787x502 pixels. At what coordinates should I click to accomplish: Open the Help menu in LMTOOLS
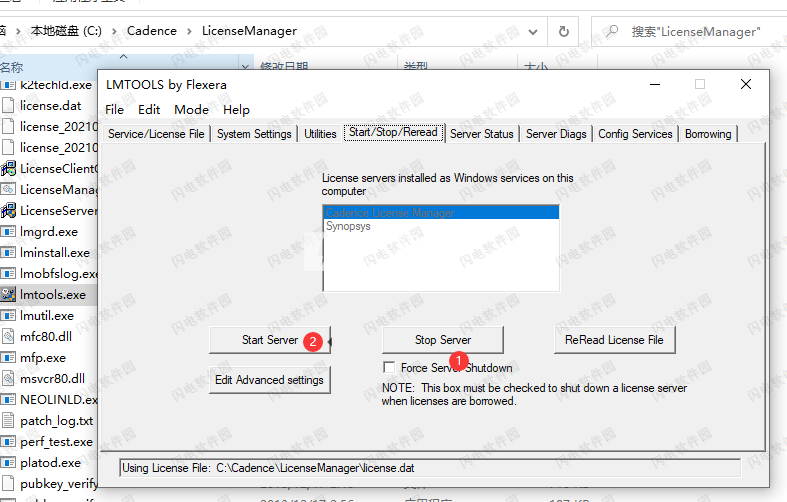coord(236,109)
